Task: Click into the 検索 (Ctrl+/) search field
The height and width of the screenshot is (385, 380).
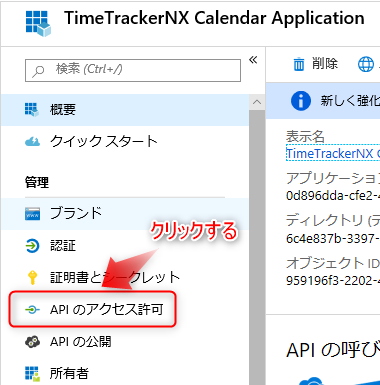Action: coord(133,70)
